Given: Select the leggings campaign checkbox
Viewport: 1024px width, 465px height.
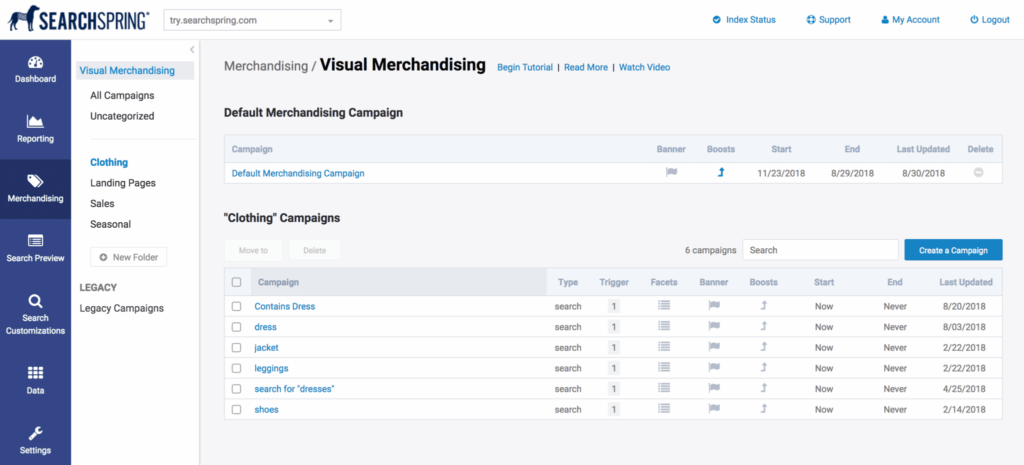Looking at the screenshot, I should [x=237, y=368].
